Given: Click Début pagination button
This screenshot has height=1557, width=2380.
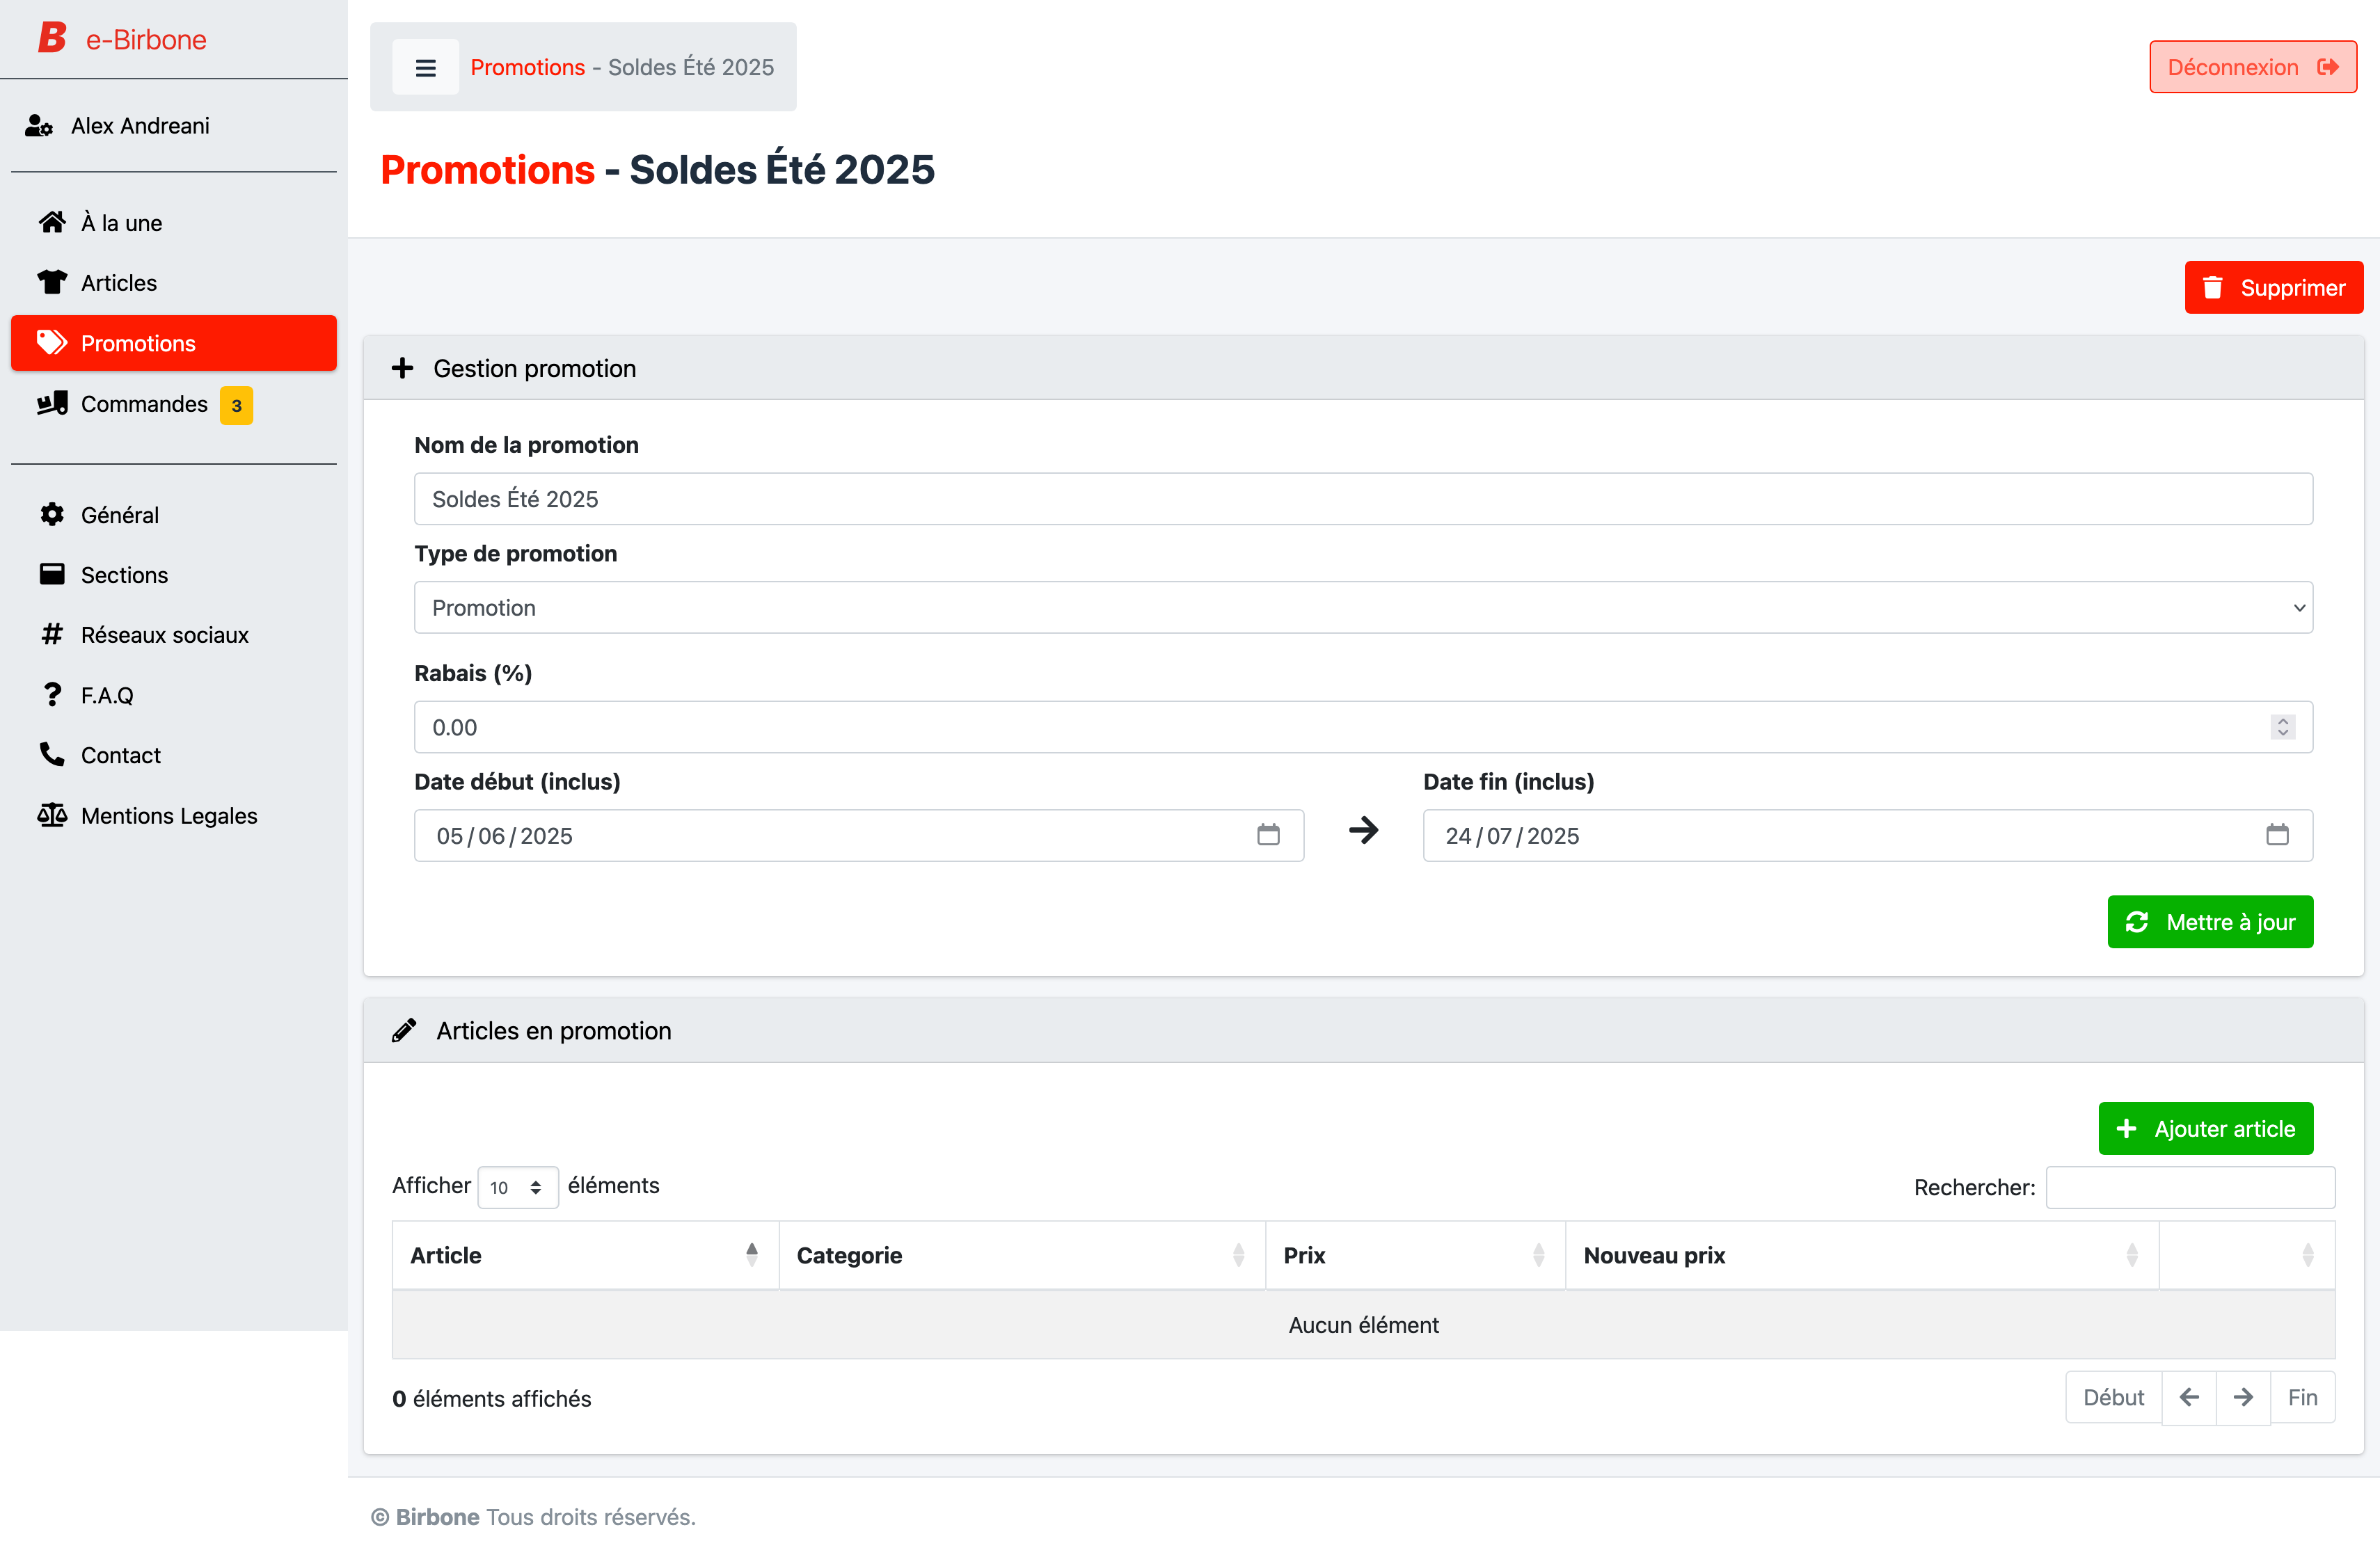Looking at the screenshot, I should click(2113, 1398).
